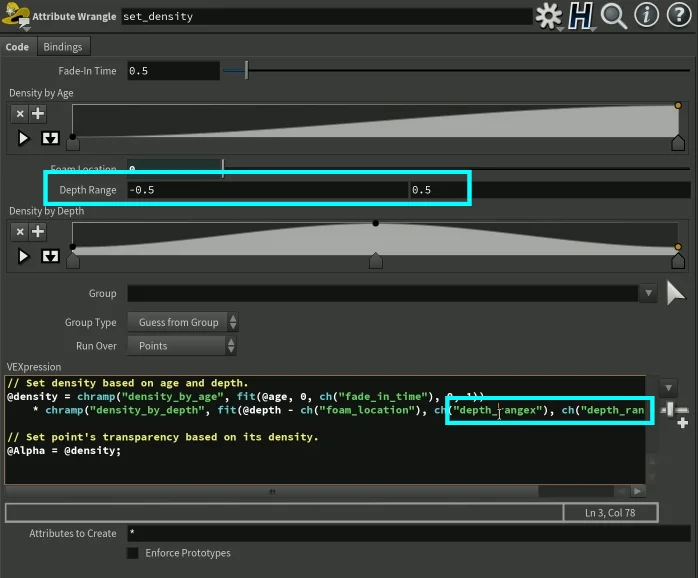
Task: Select the middle Density by Depth ramp marker
Action: (x=376, y=261)
